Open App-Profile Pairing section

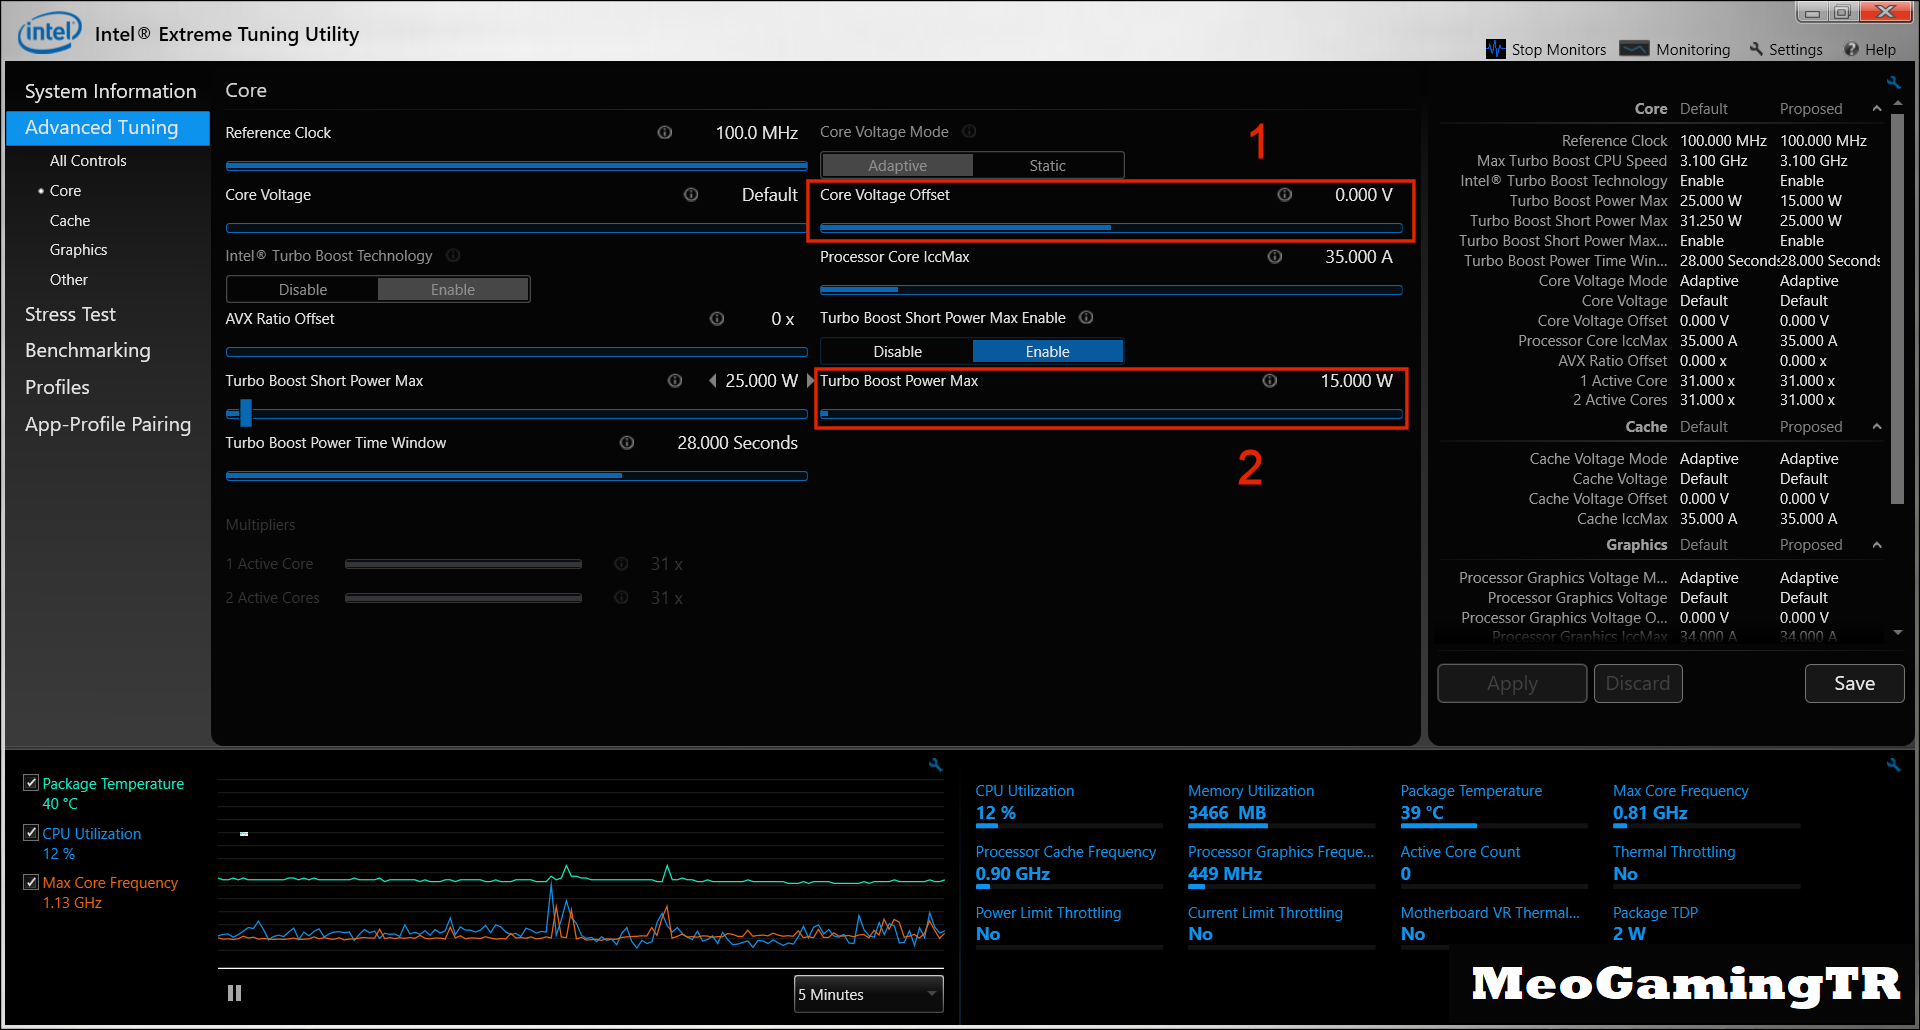coord(108,424)
